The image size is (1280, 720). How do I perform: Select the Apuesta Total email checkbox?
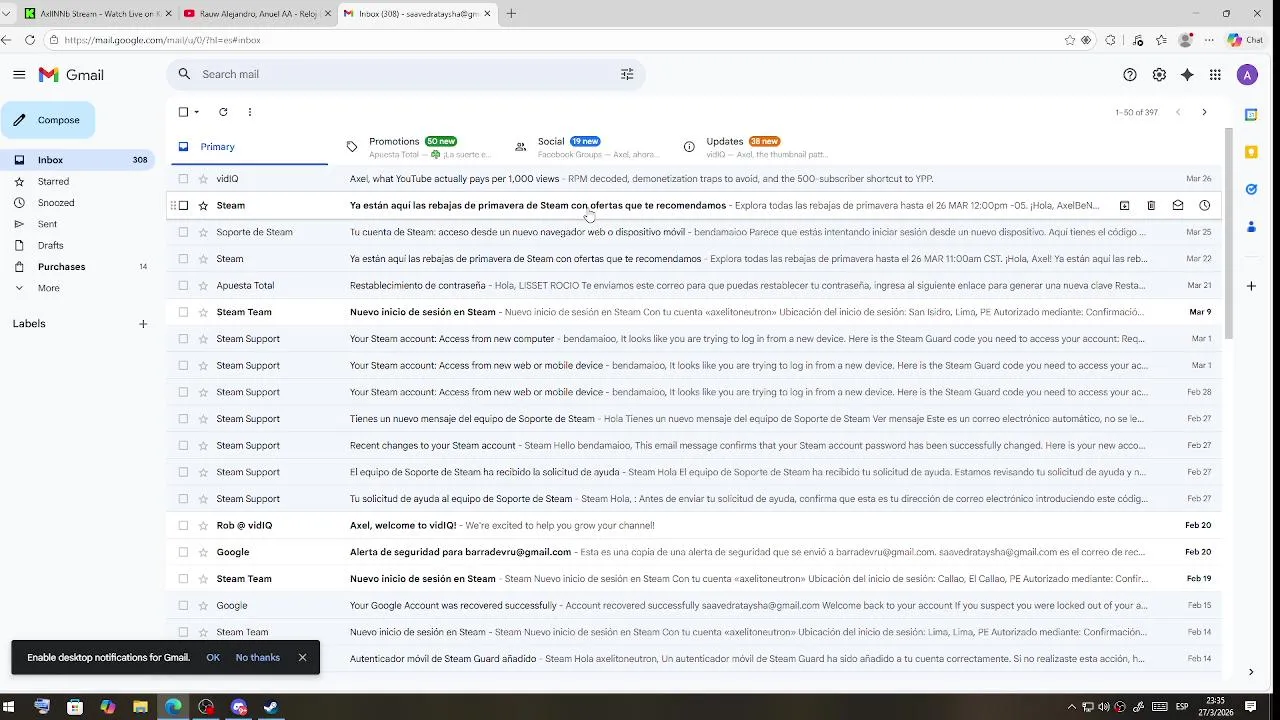coord(183,285)
